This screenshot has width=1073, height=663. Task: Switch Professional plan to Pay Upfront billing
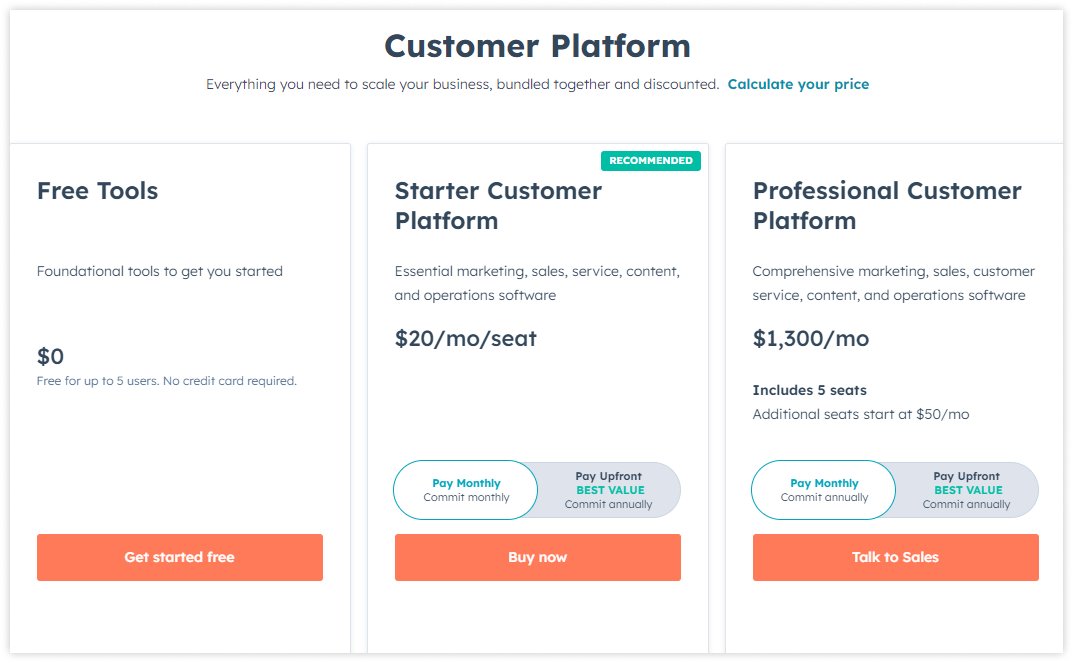(968, 490)
